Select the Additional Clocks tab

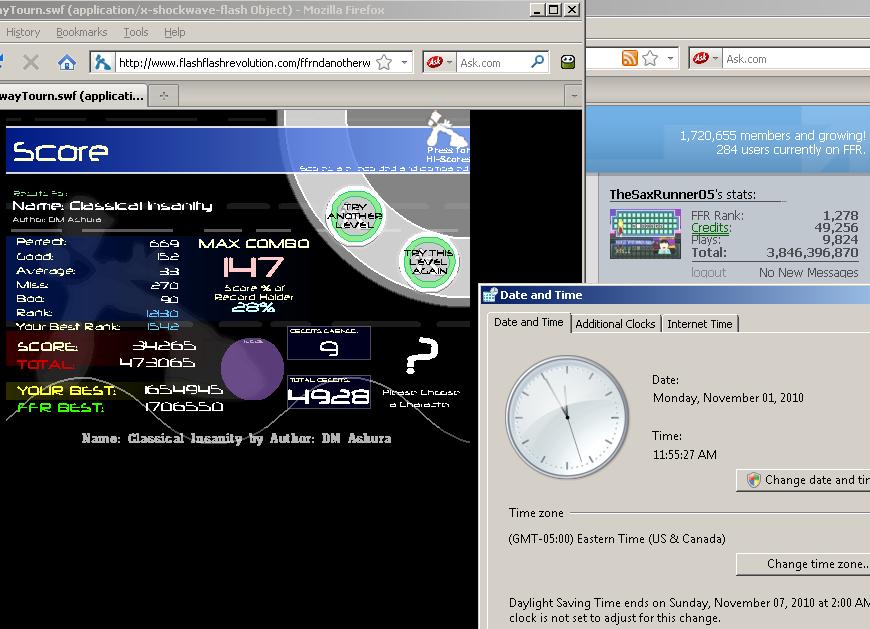click(x=615, y=324)
